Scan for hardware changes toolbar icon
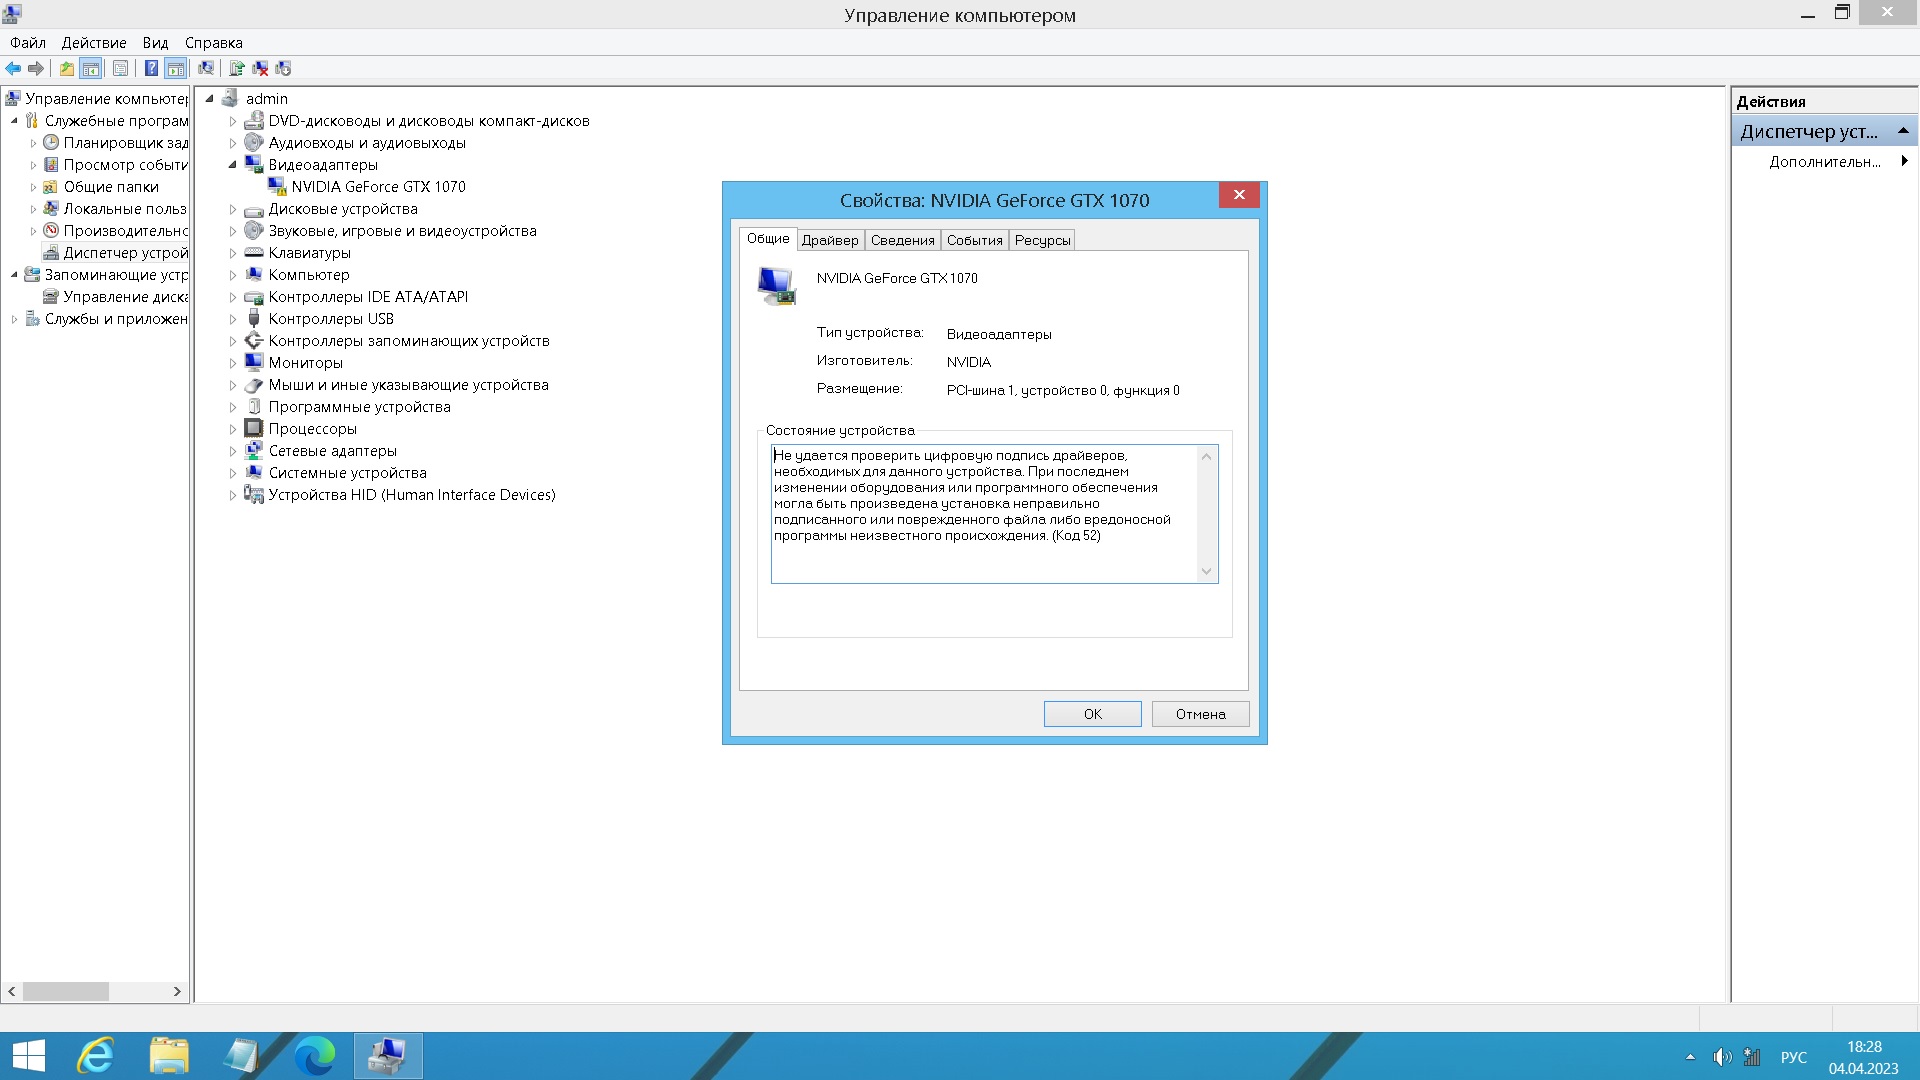 pos(206,68)
